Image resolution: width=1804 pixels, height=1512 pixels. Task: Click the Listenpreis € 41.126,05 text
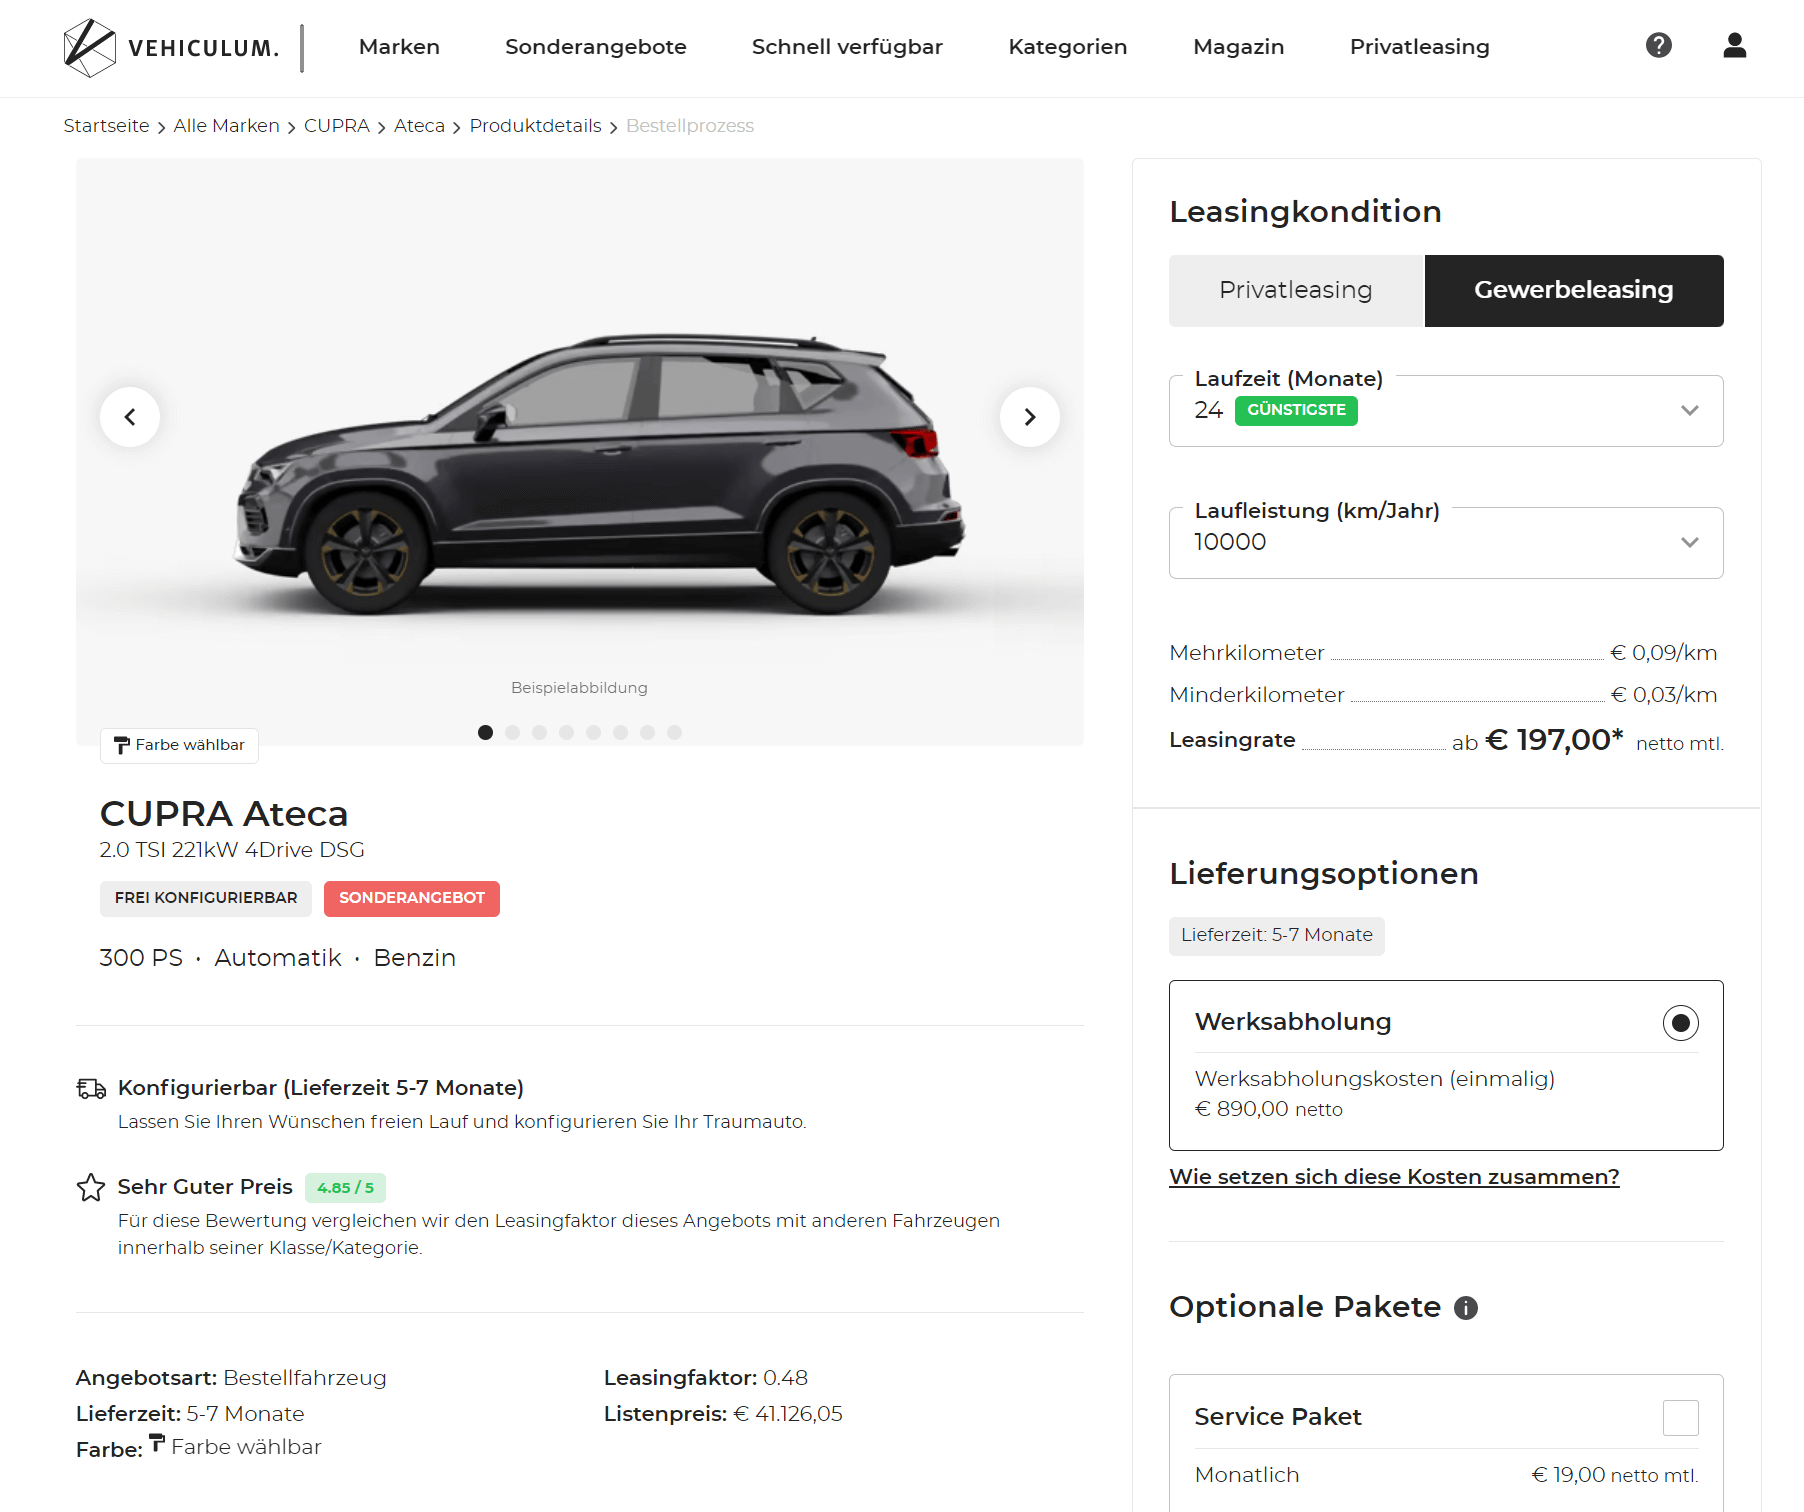[723, 1414]
